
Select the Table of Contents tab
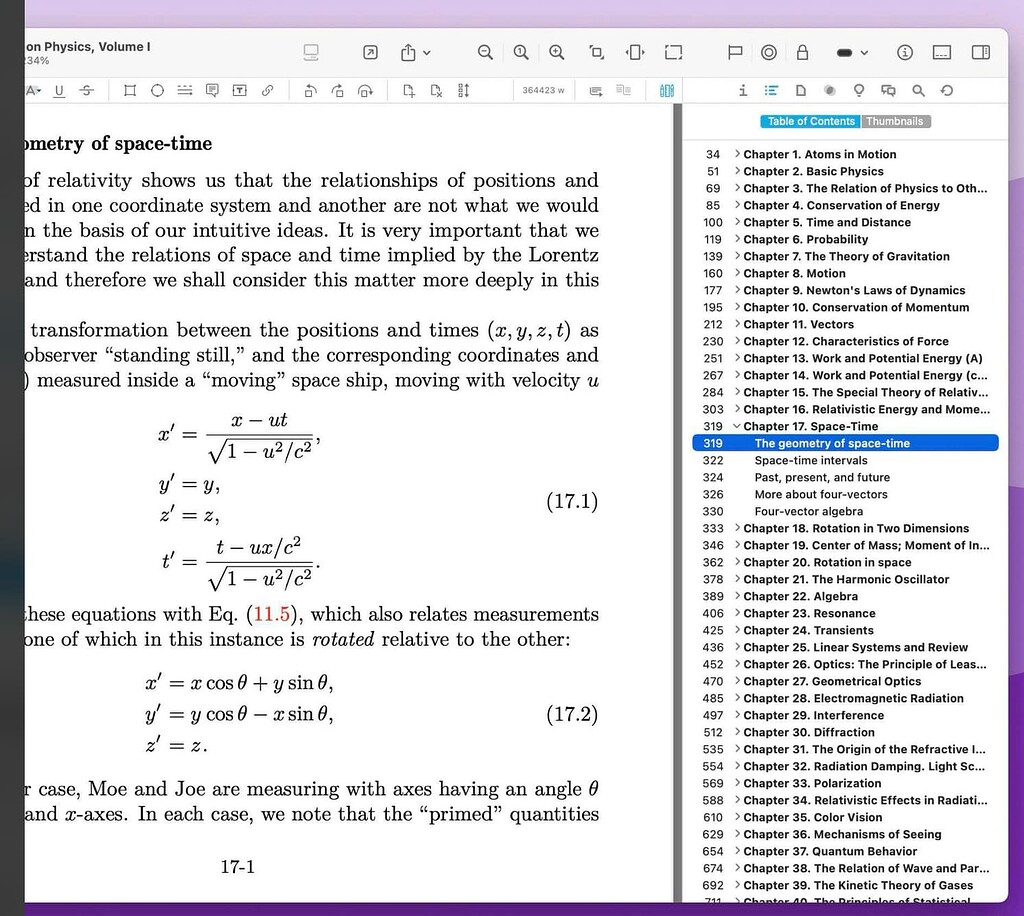(810, 121)
